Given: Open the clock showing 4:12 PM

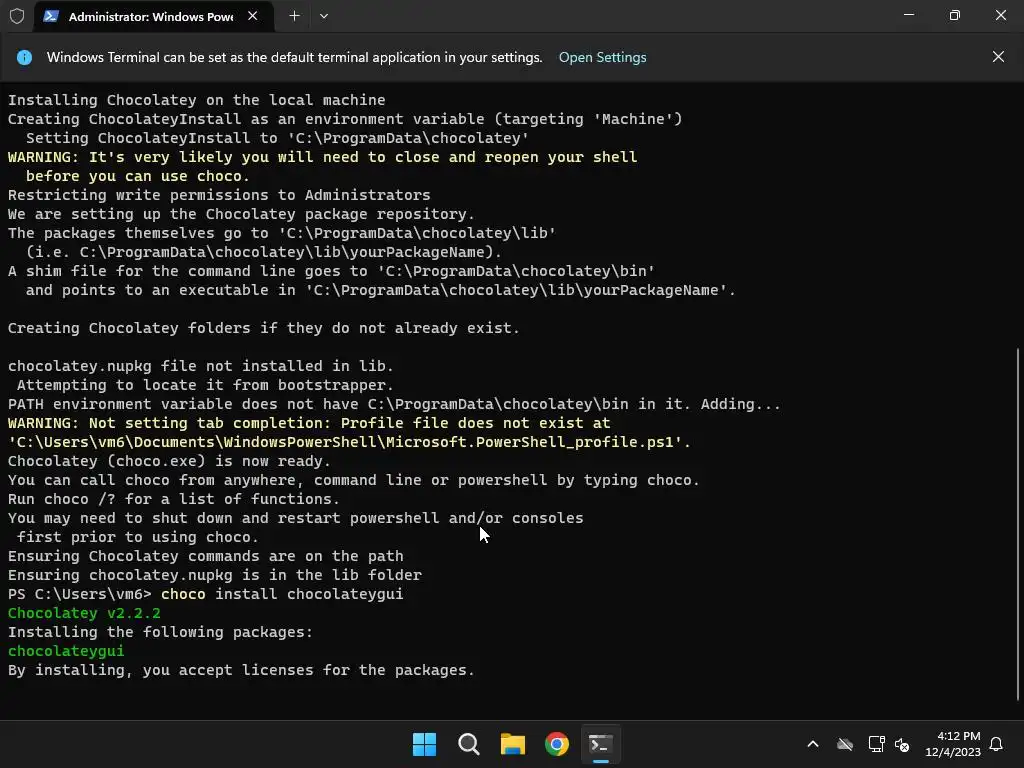Looking at the screenshot, I should click(x=953, y=744).
